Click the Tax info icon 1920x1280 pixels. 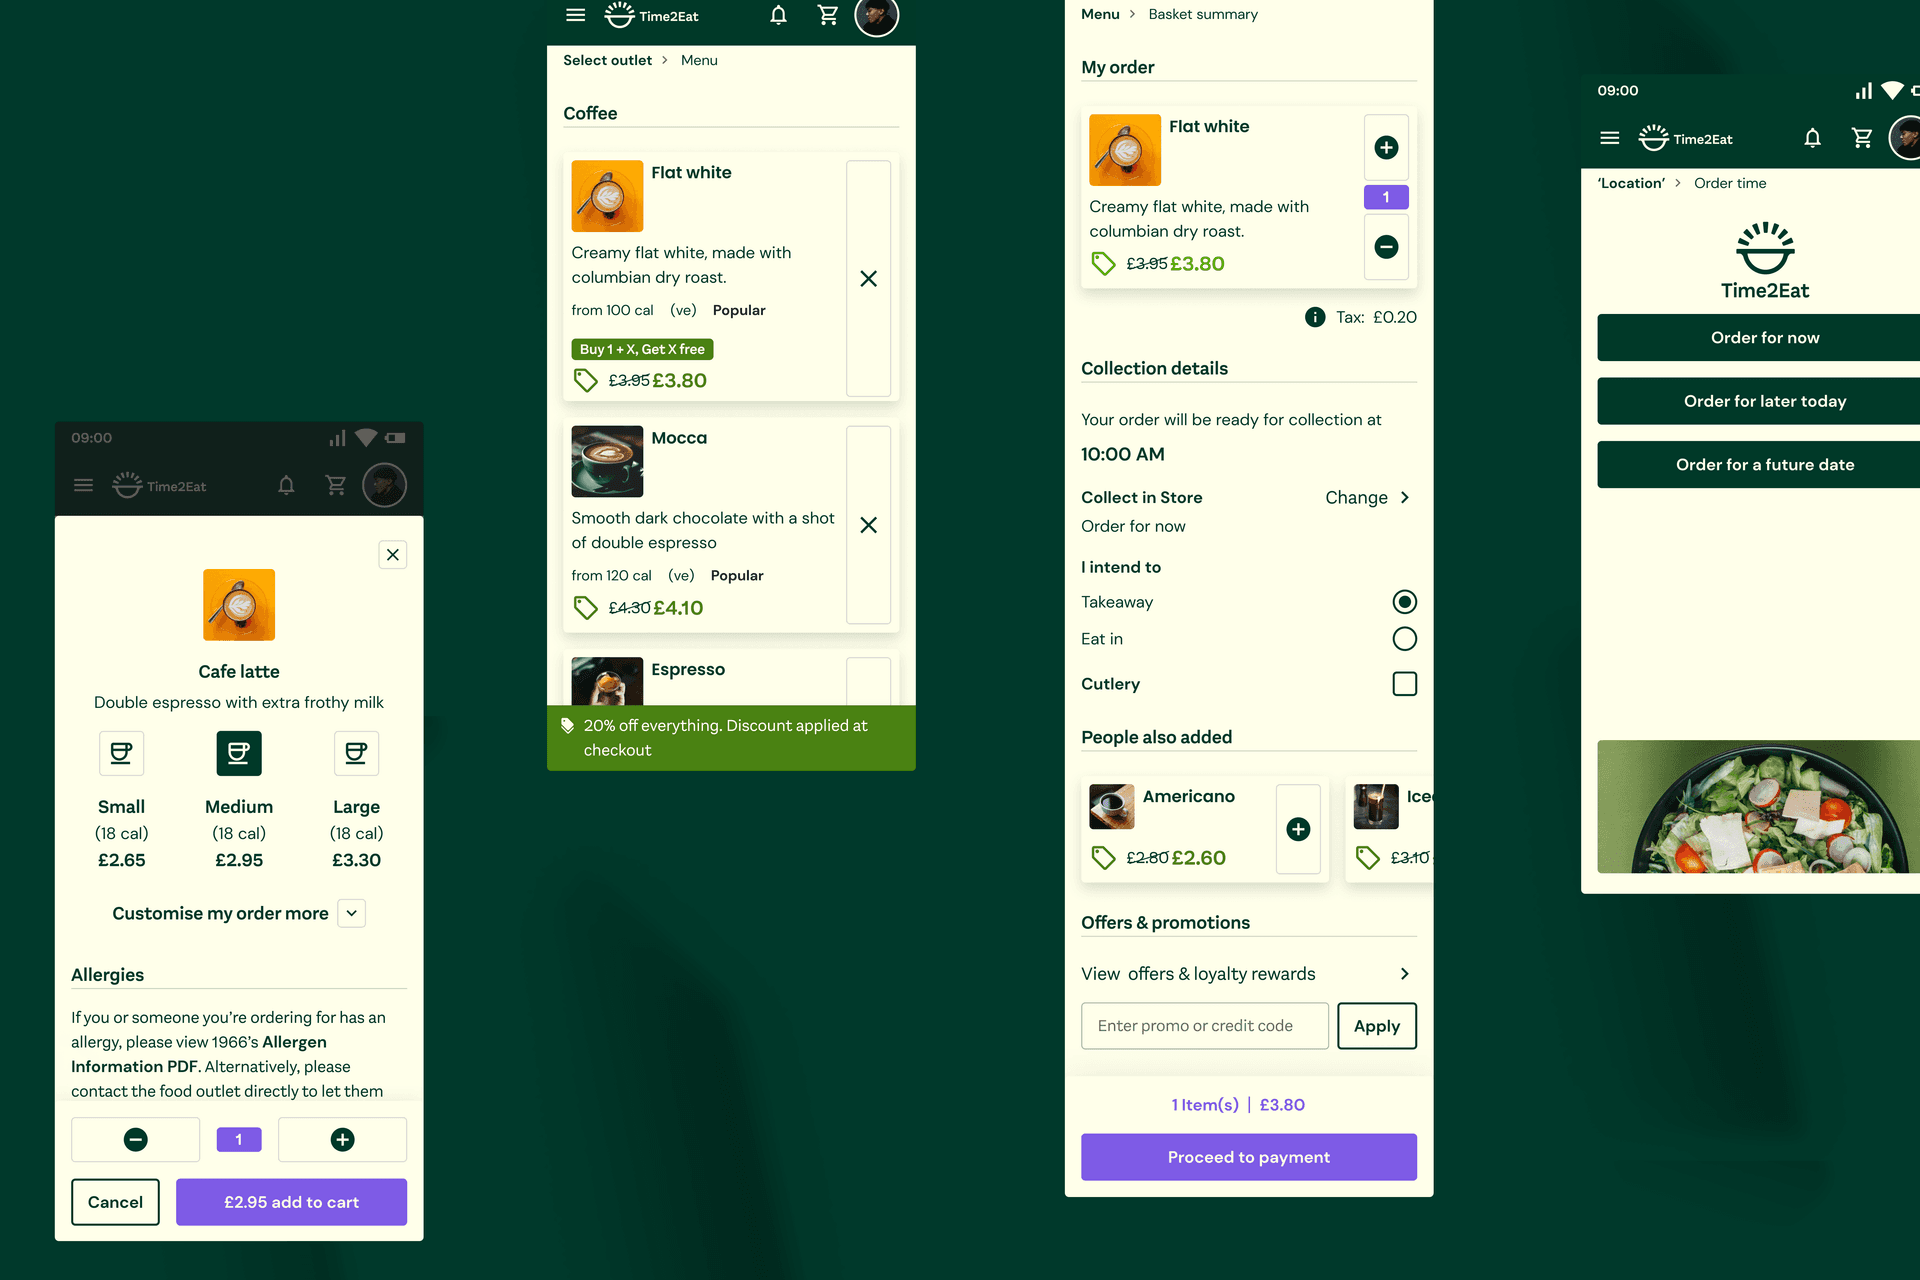pyautogui.click(x=1315, y=317)
